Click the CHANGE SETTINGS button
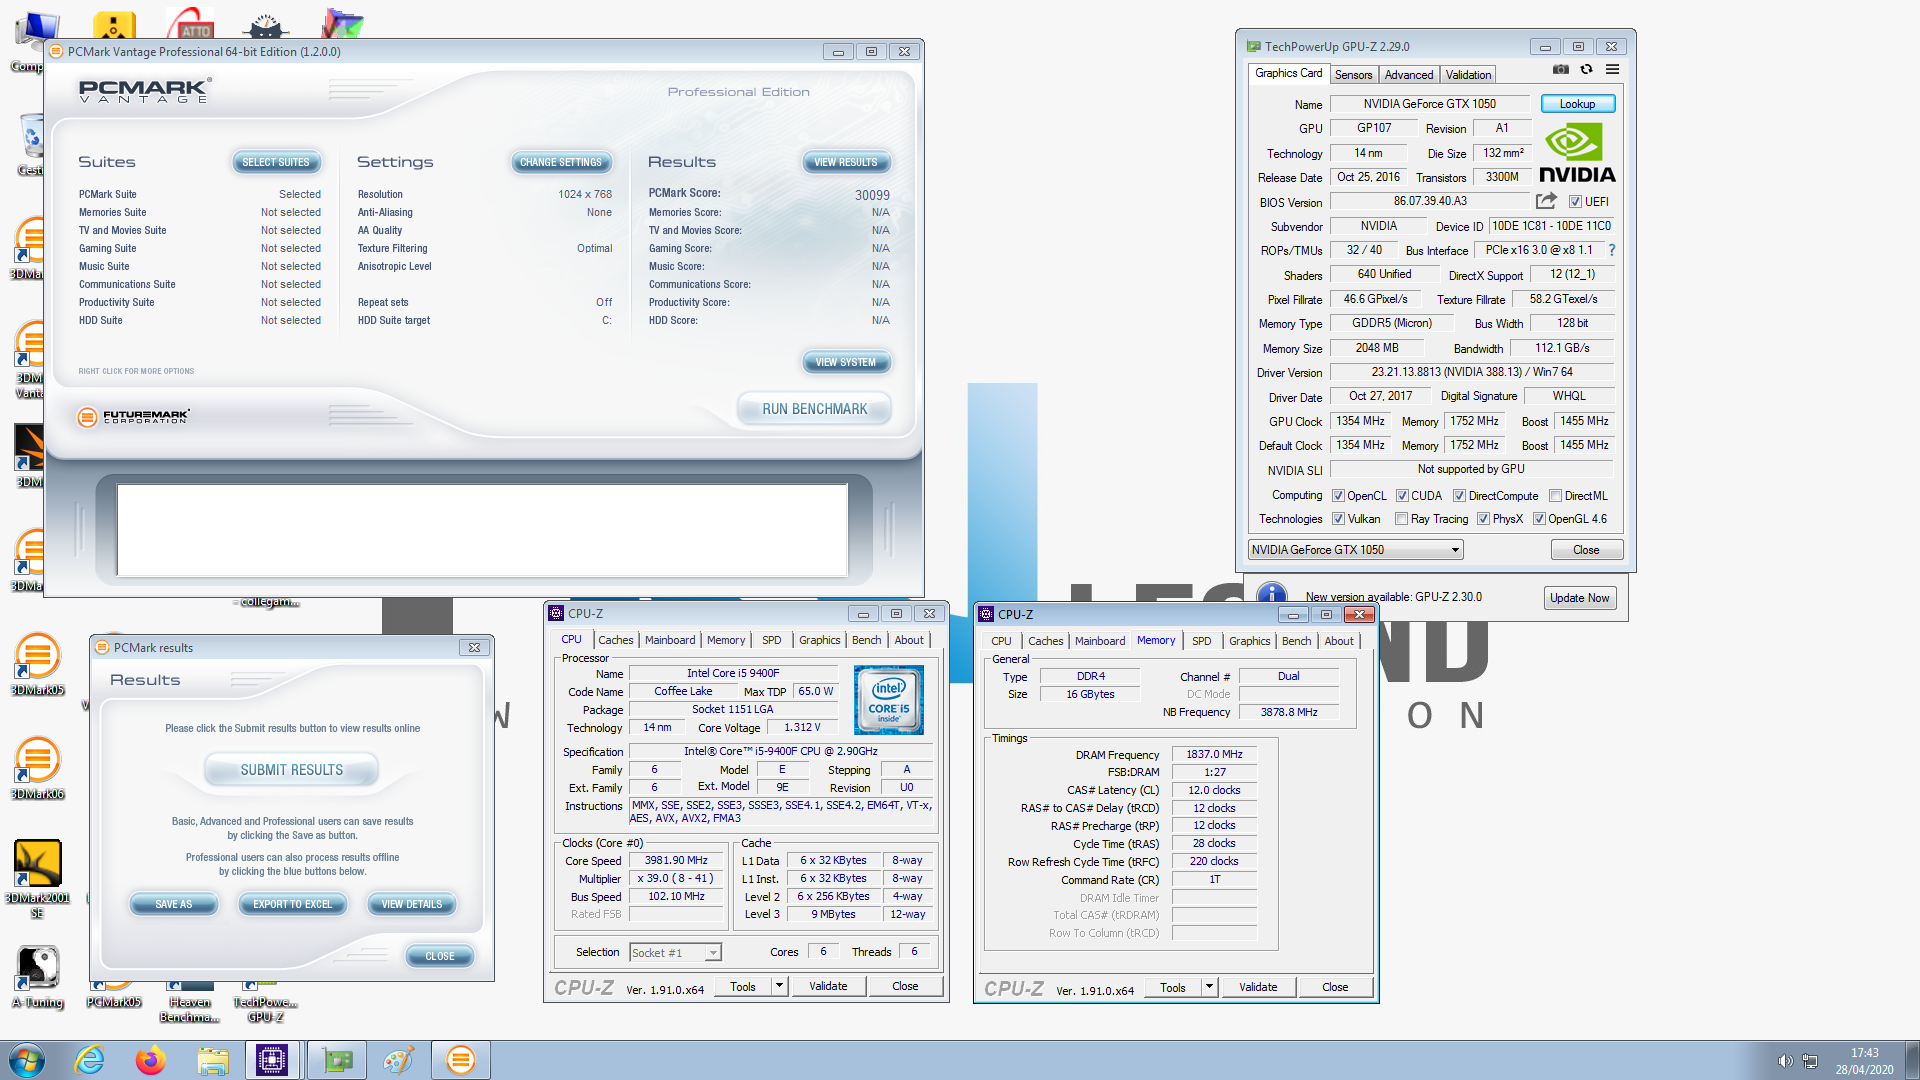Screen dimensions: 1920x1080 point(560,162)
